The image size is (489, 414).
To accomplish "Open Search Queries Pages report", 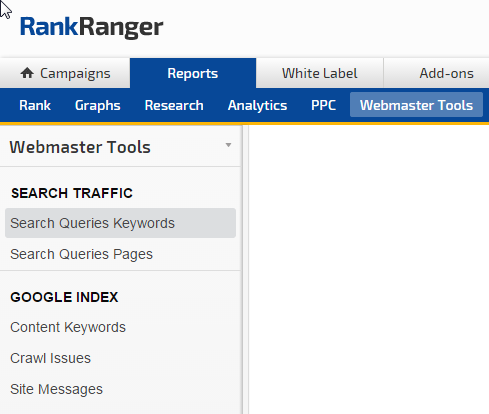I will pos(81,254).
